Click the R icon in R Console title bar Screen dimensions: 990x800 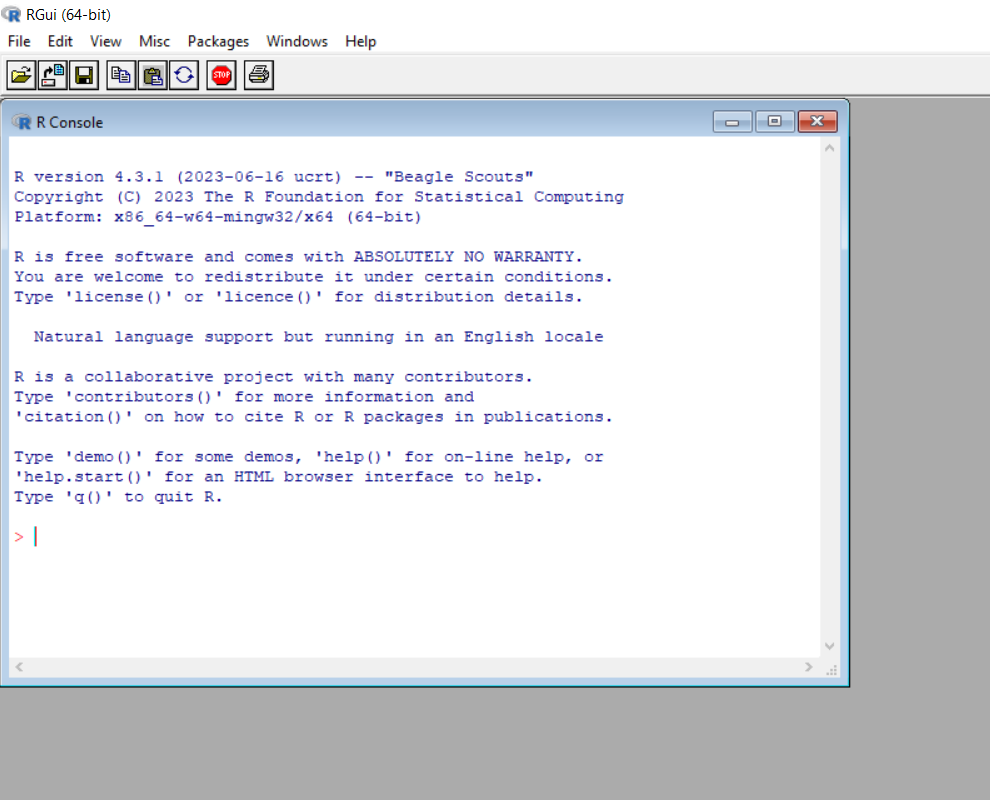21,122
